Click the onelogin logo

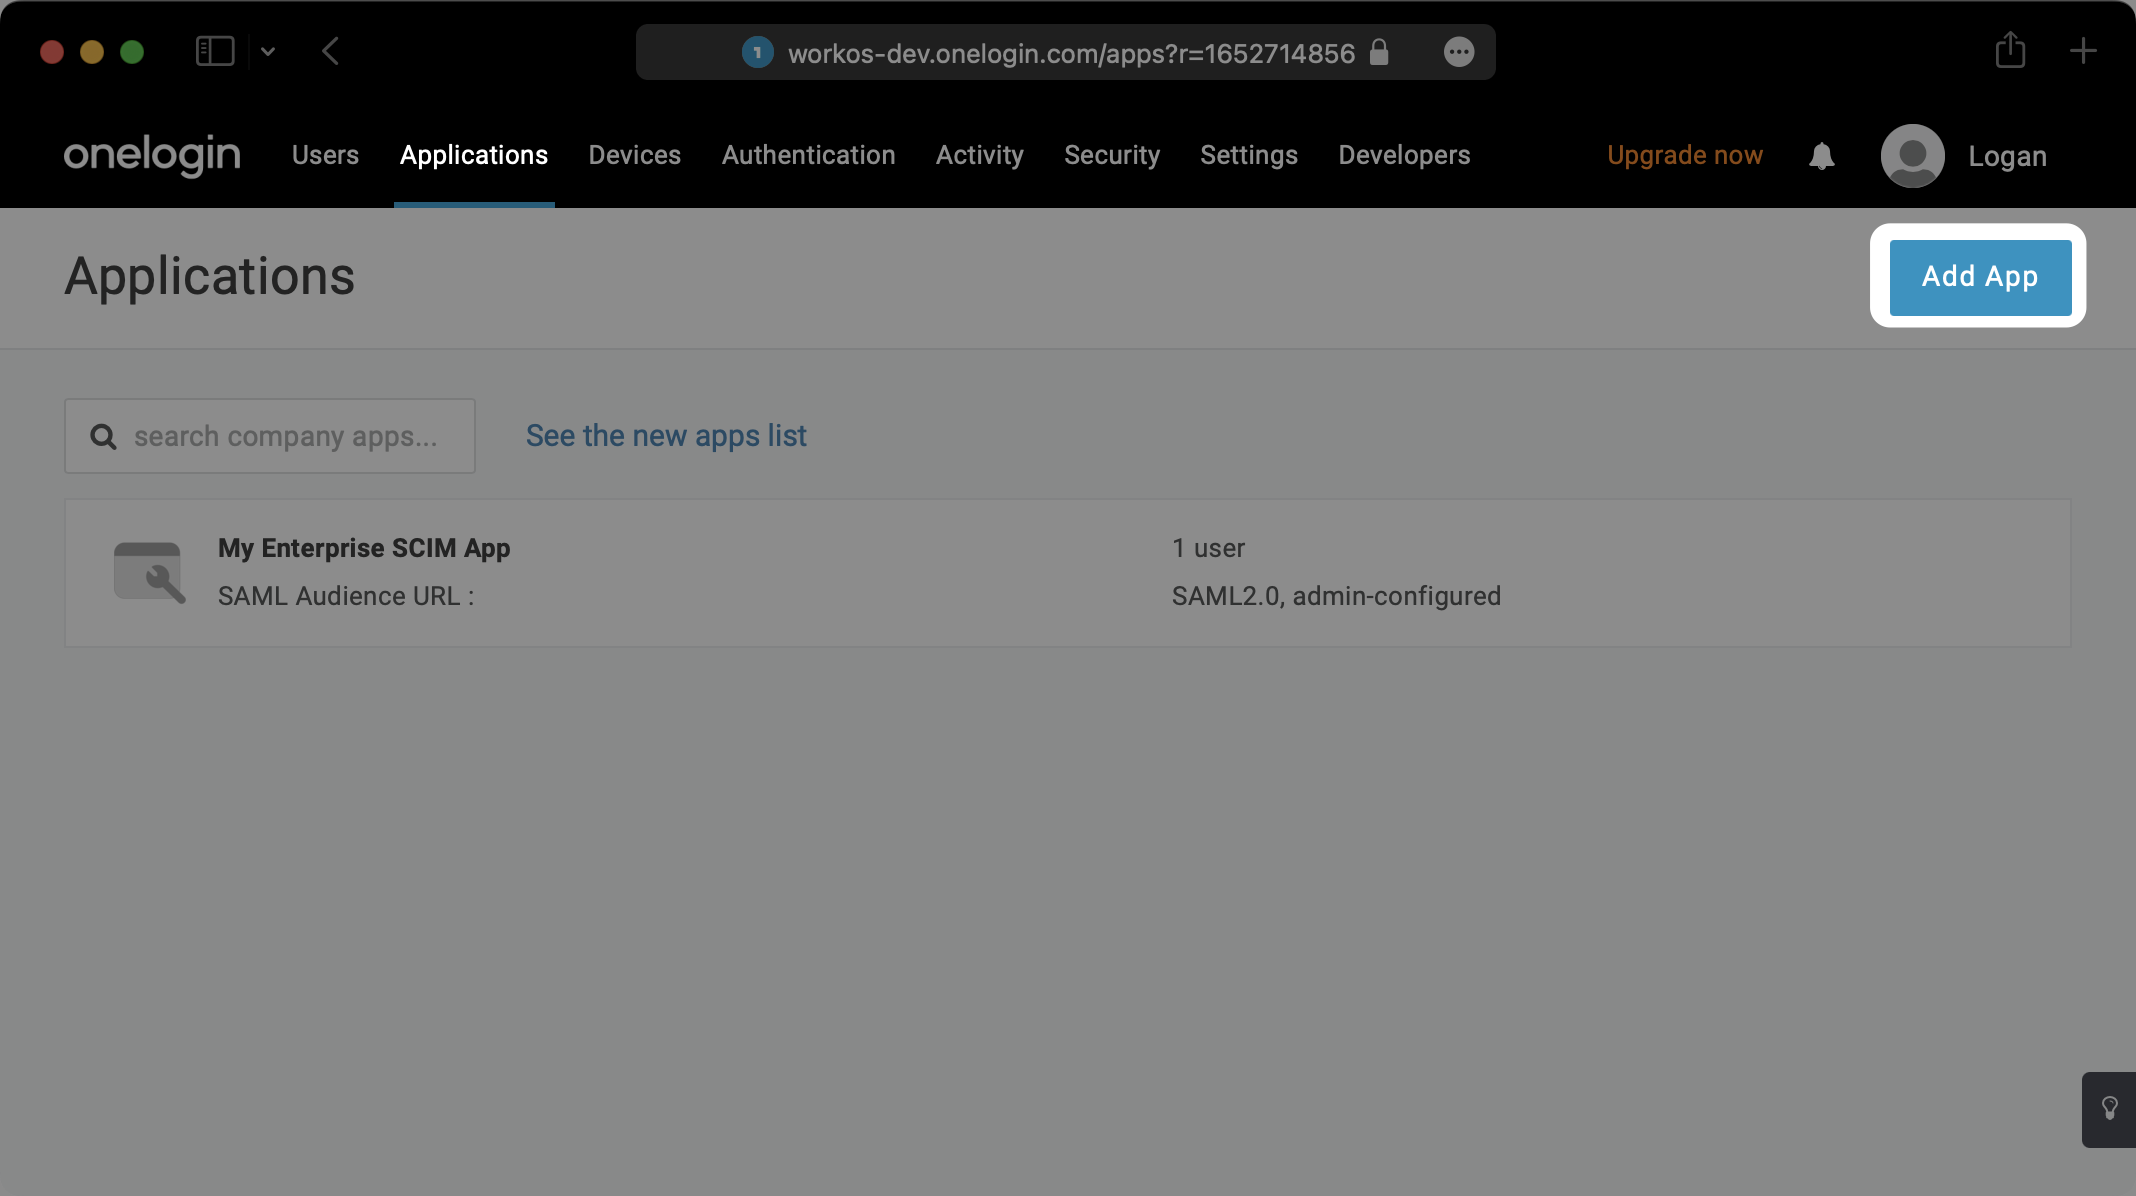(151, 155)
